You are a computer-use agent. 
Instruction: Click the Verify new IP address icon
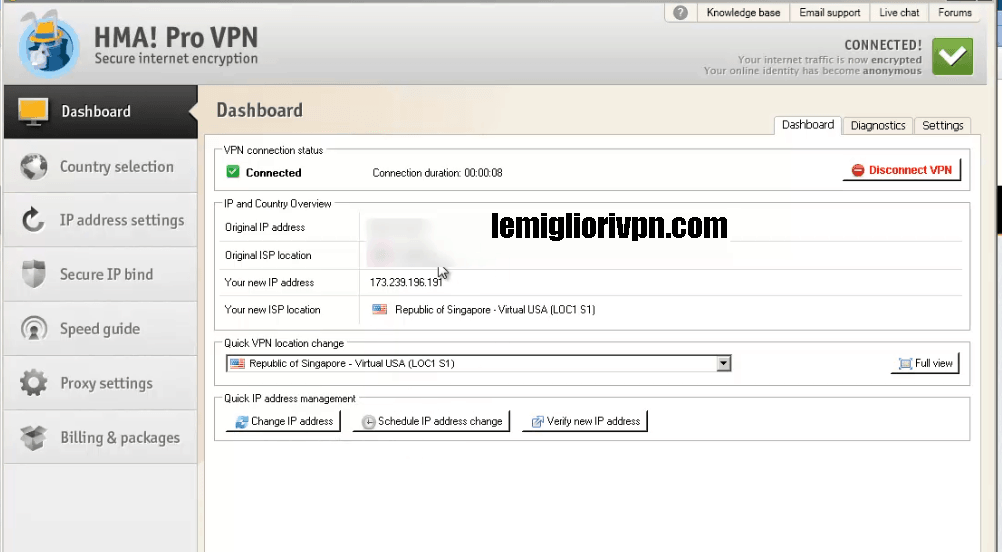(x=537, y=422)
